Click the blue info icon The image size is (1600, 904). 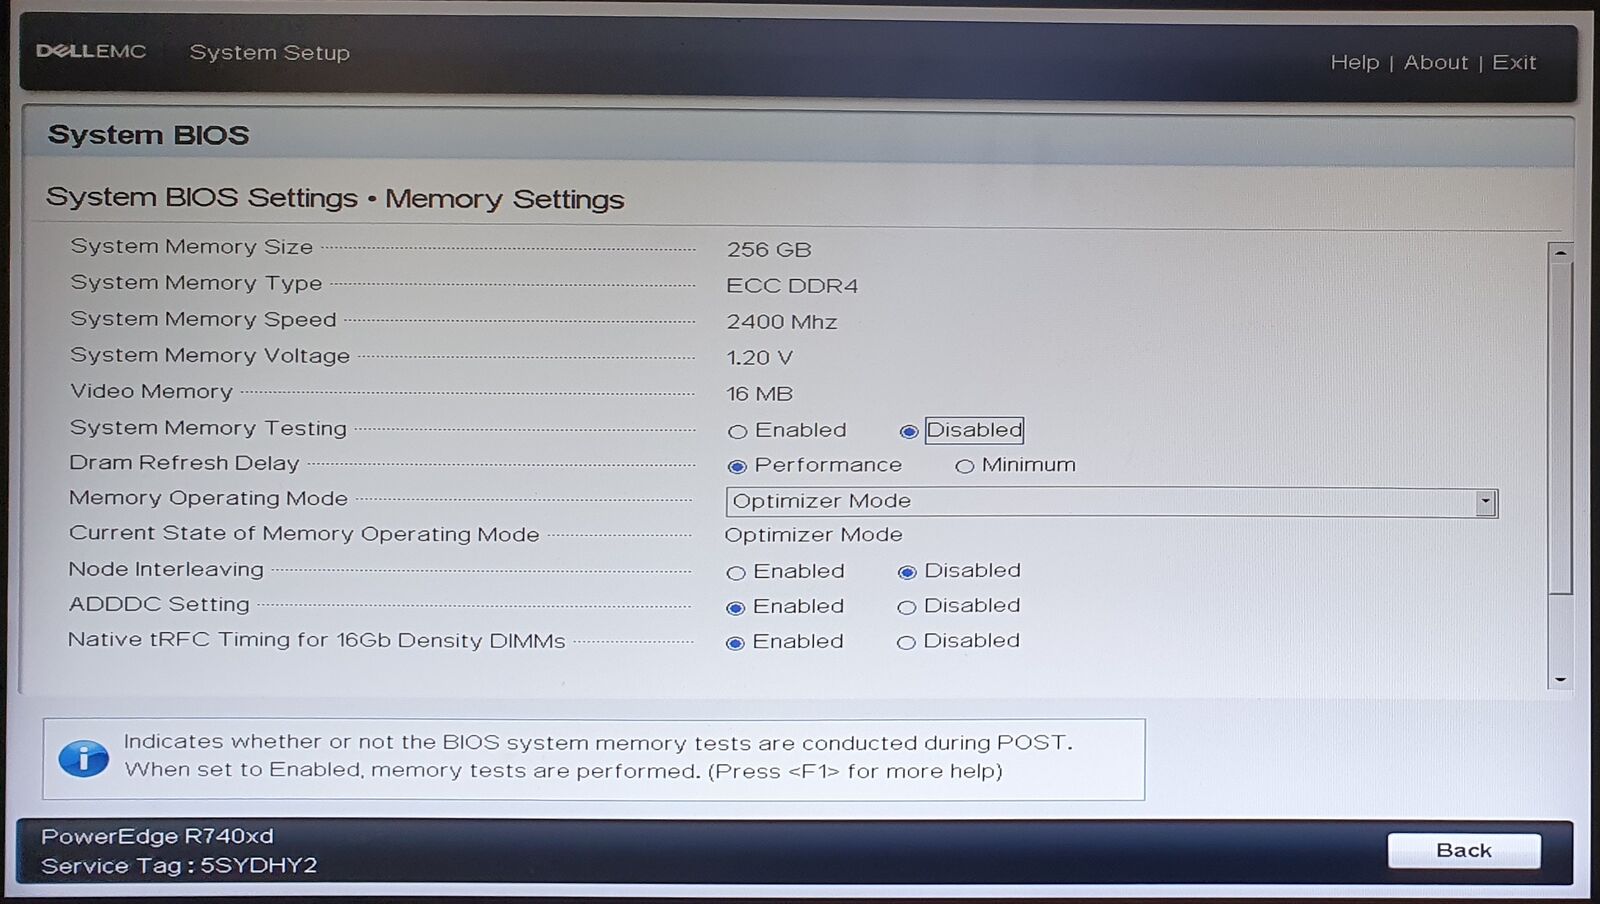(83, 759)
